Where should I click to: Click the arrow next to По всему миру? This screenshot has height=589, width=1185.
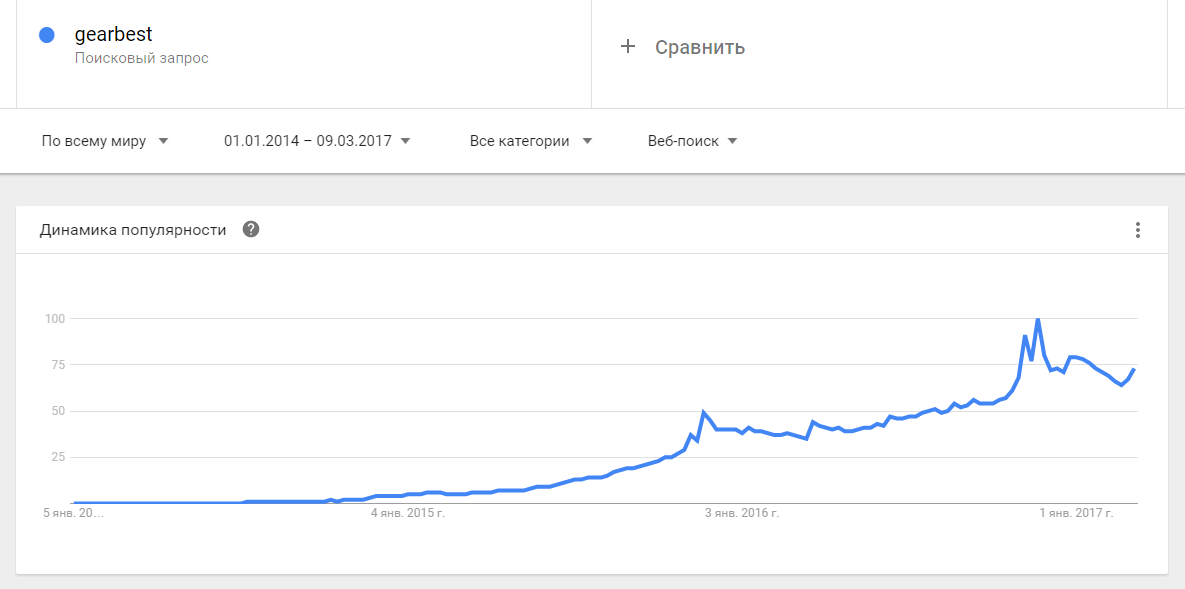[x=163, y=141]
